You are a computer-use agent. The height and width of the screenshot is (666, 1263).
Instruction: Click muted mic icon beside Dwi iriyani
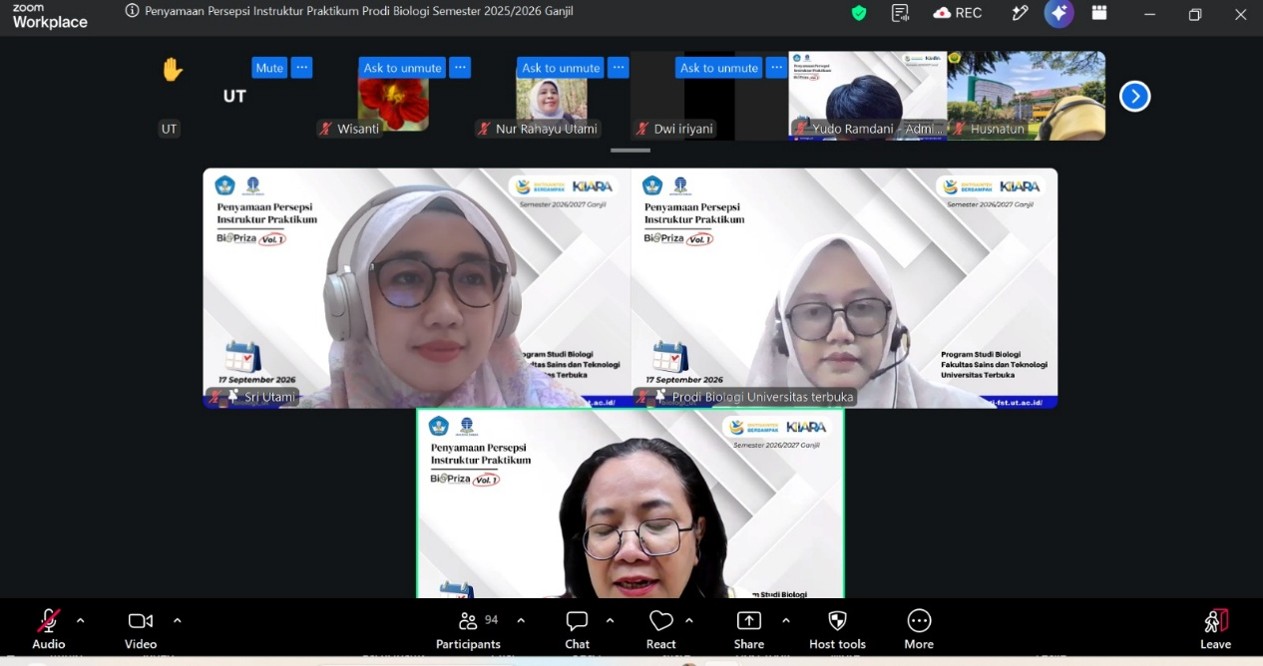click(643, 129)
